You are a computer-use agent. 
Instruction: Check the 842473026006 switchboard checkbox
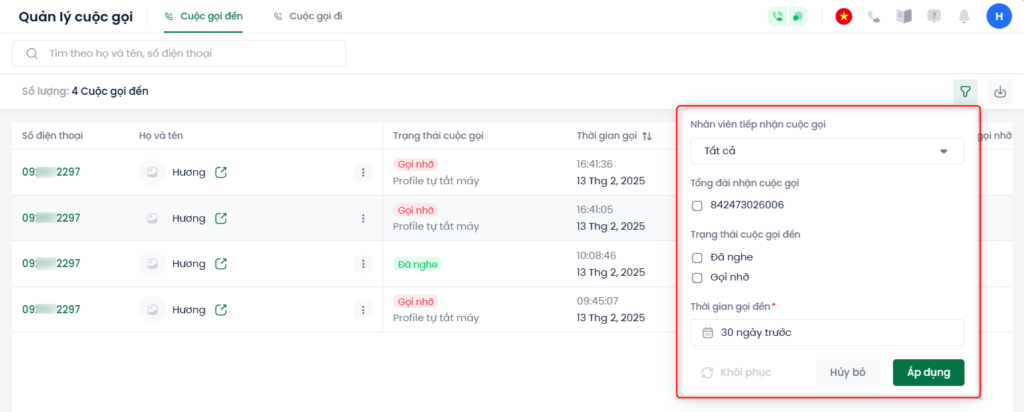coord(697,205)
